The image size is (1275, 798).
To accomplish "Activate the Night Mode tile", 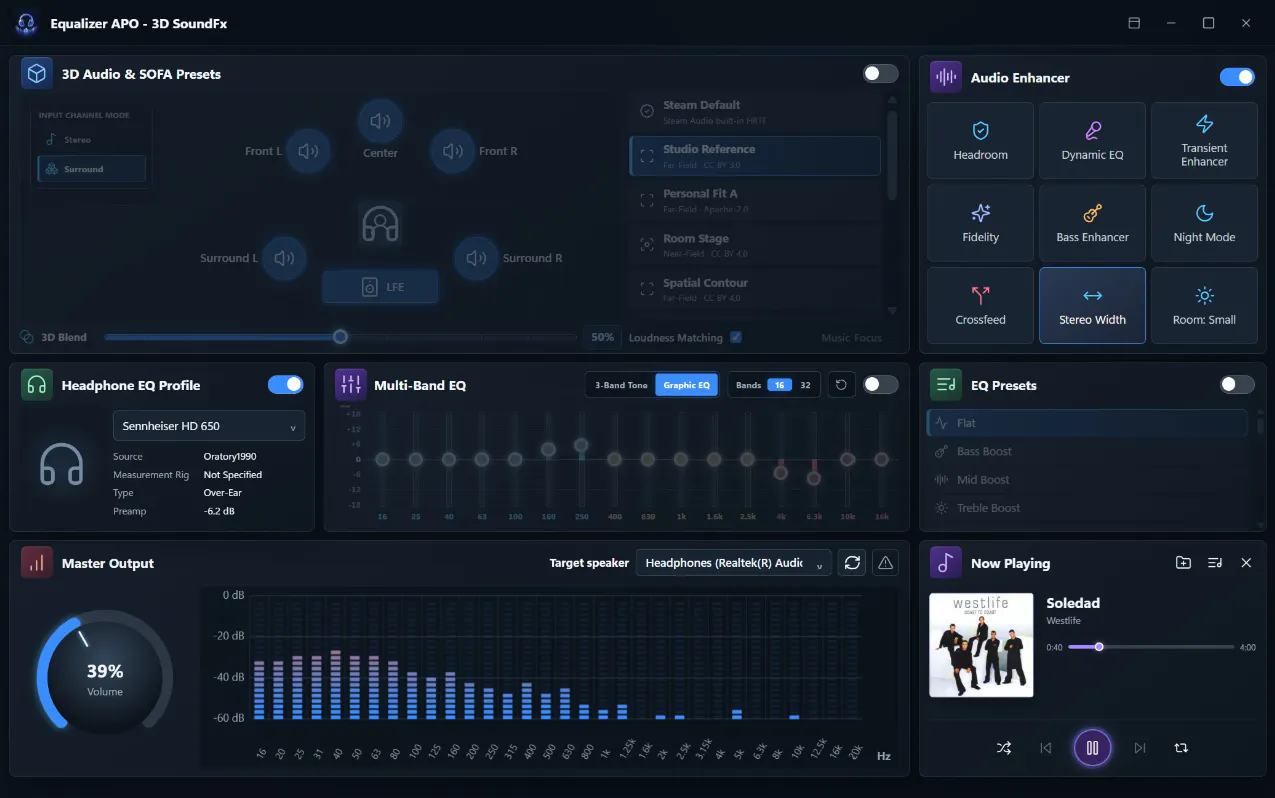I will (x=1204, y=223).
